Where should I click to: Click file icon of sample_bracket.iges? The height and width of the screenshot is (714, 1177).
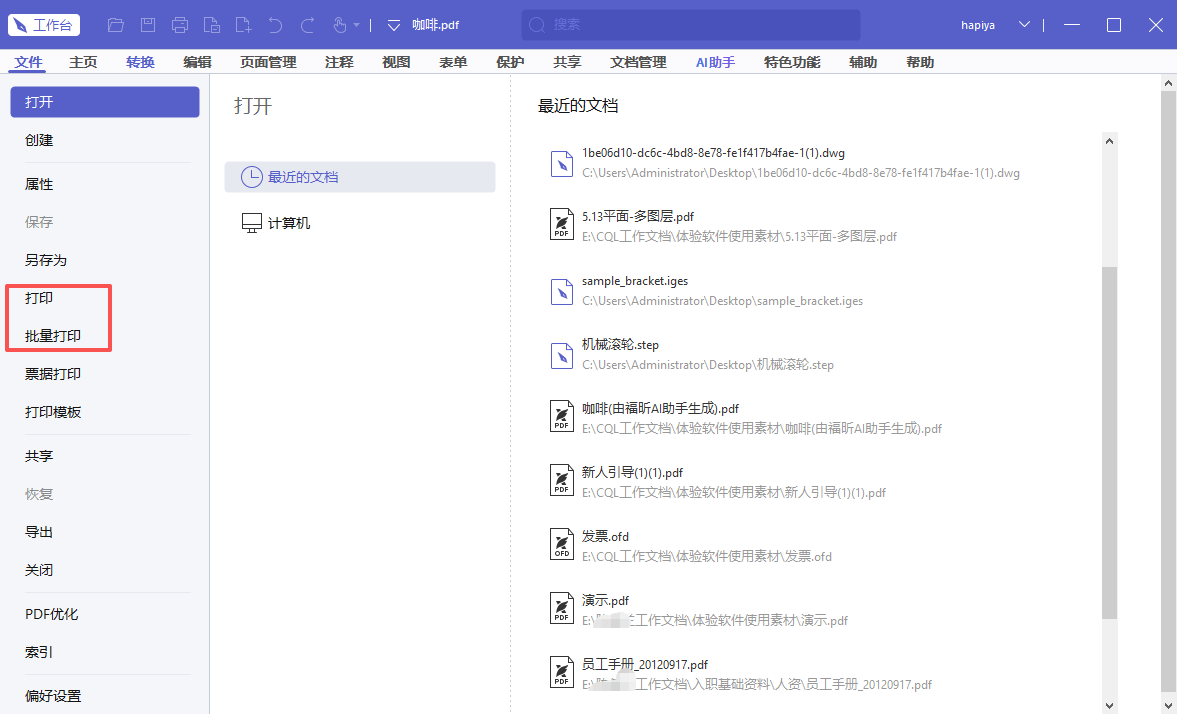pos(561,291)
